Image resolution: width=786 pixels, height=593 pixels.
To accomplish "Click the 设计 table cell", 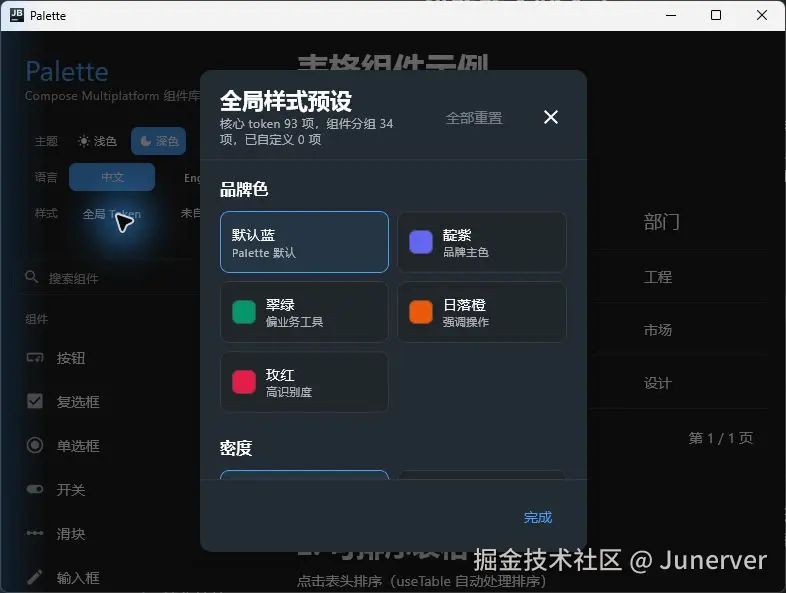I will pos(658,383).
